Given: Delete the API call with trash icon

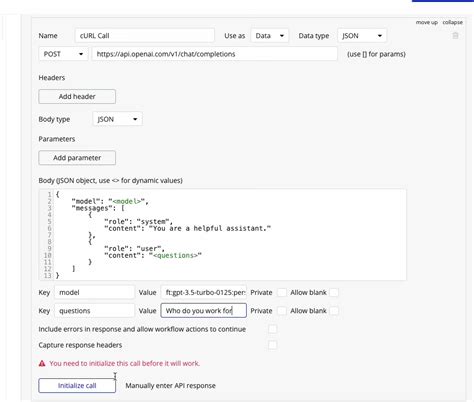Looking at the screenshot, I should click(455, 36).
